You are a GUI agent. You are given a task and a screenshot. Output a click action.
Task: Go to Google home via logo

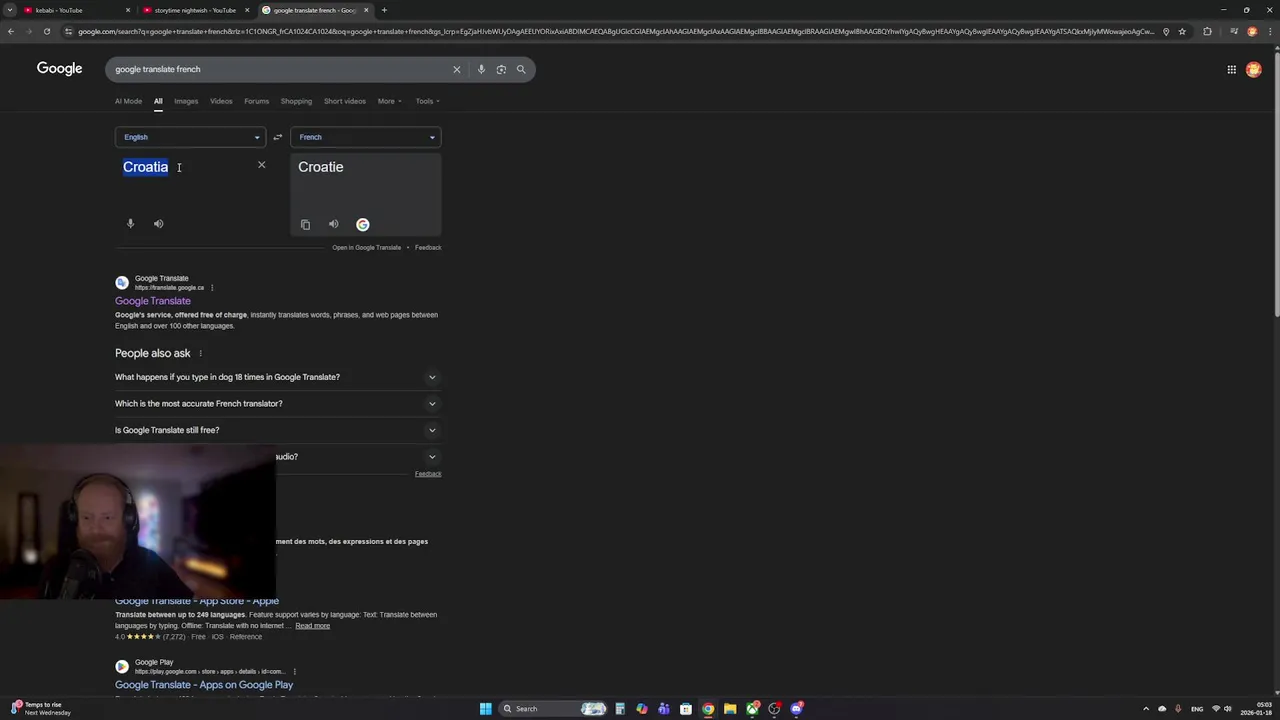pyautogui.click(x=60, y=69)
